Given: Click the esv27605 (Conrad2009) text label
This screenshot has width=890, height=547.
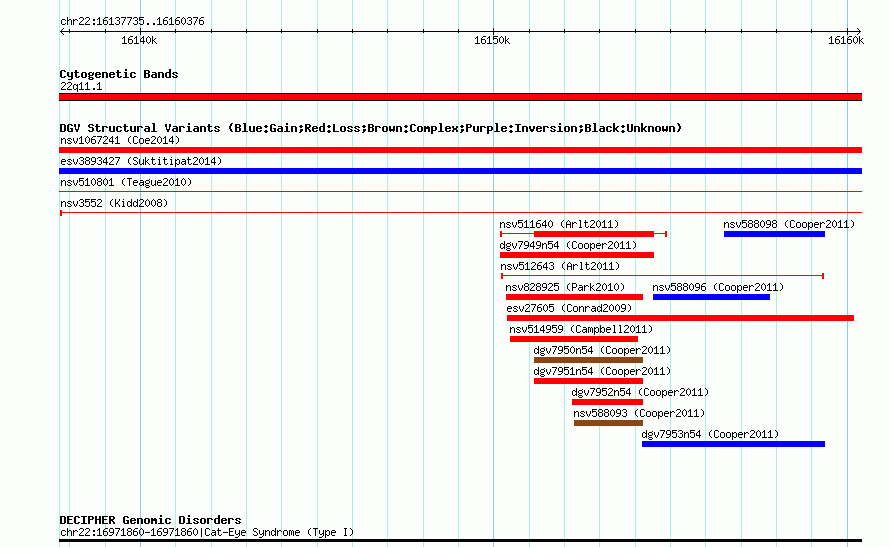Looking at the screenshot, I should coord(569,308).
